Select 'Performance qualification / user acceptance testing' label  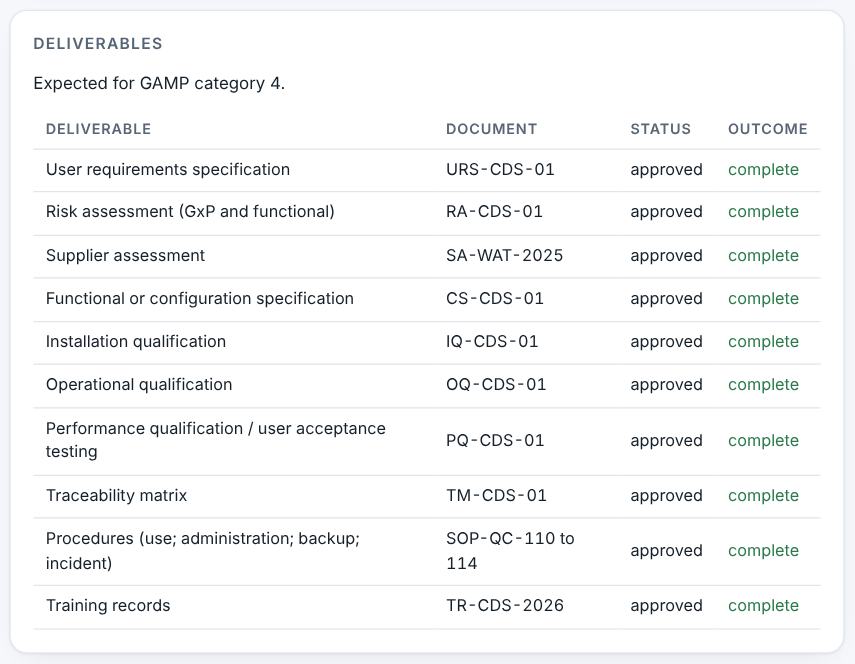coord(216,440)
